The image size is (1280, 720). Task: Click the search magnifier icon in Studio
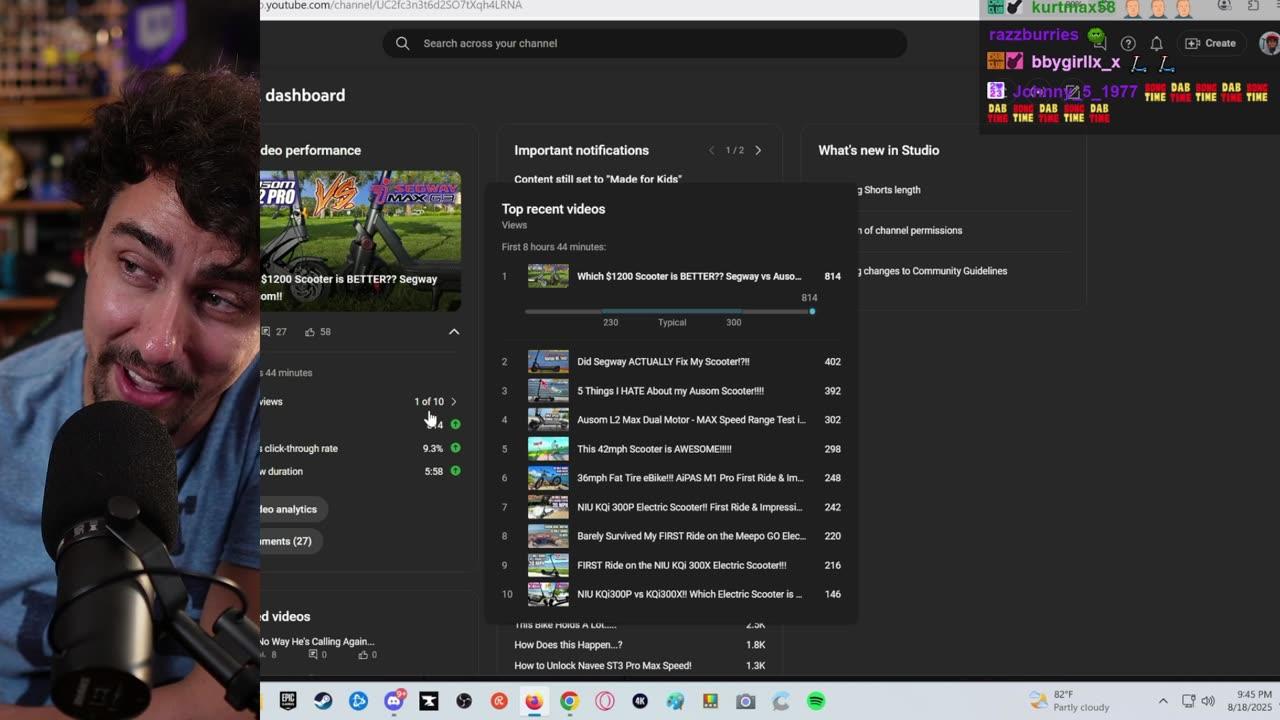tap(402, 43)
